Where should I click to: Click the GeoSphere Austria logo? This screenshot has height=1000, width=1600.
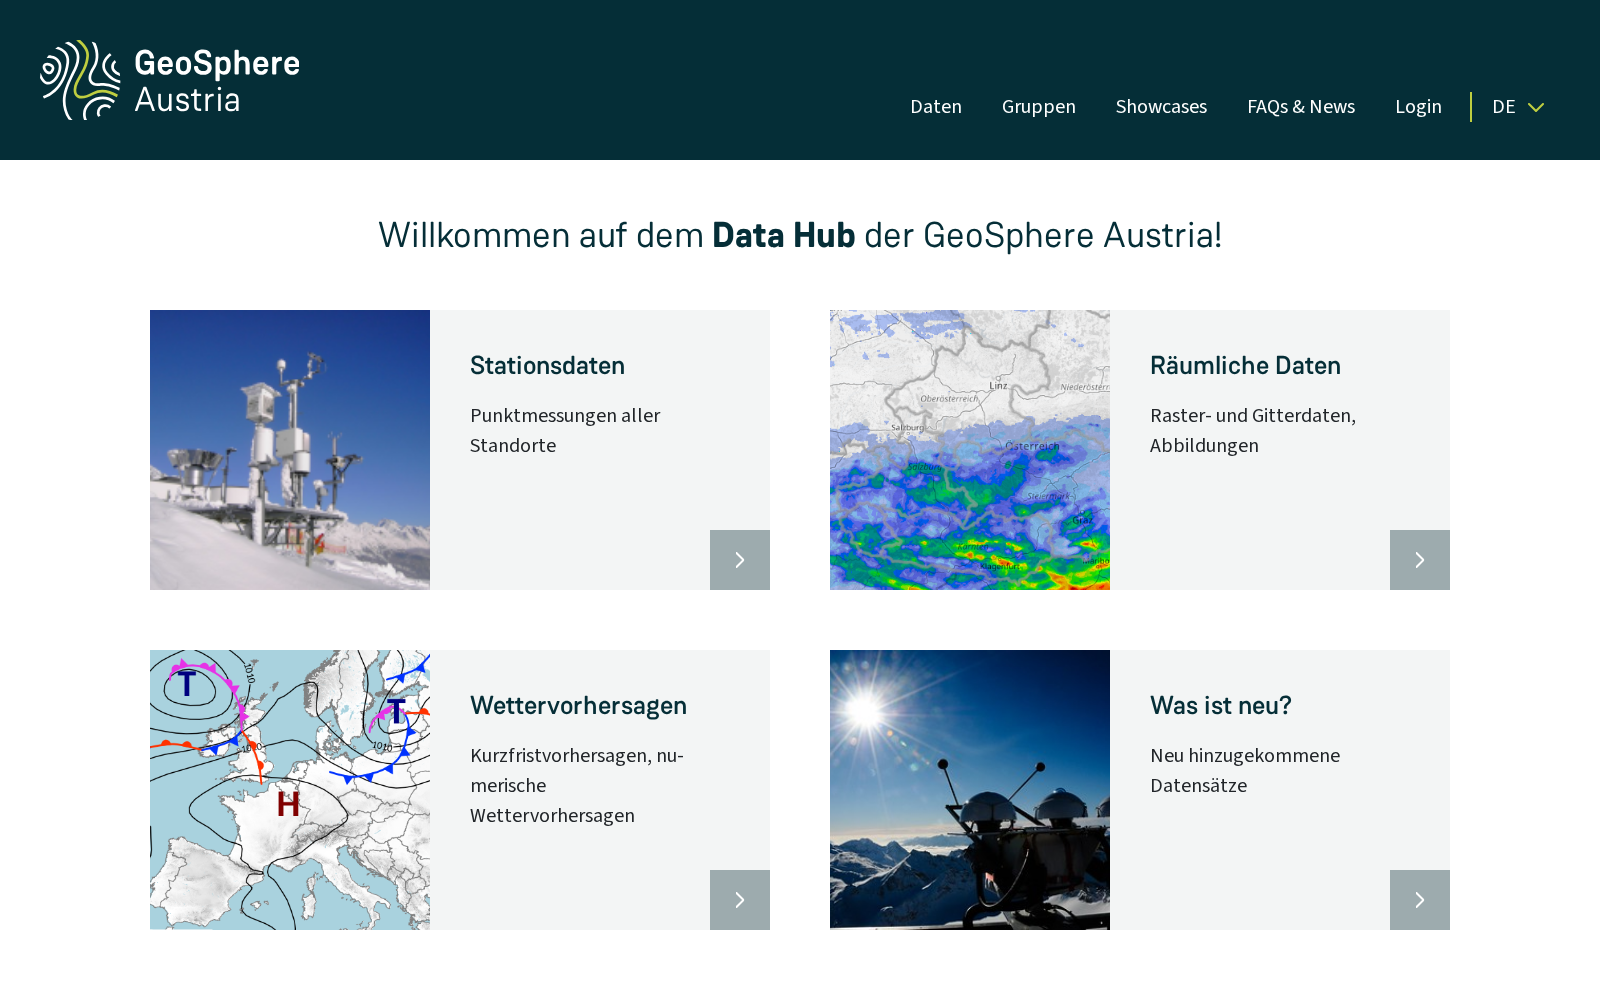pos(170,80)
